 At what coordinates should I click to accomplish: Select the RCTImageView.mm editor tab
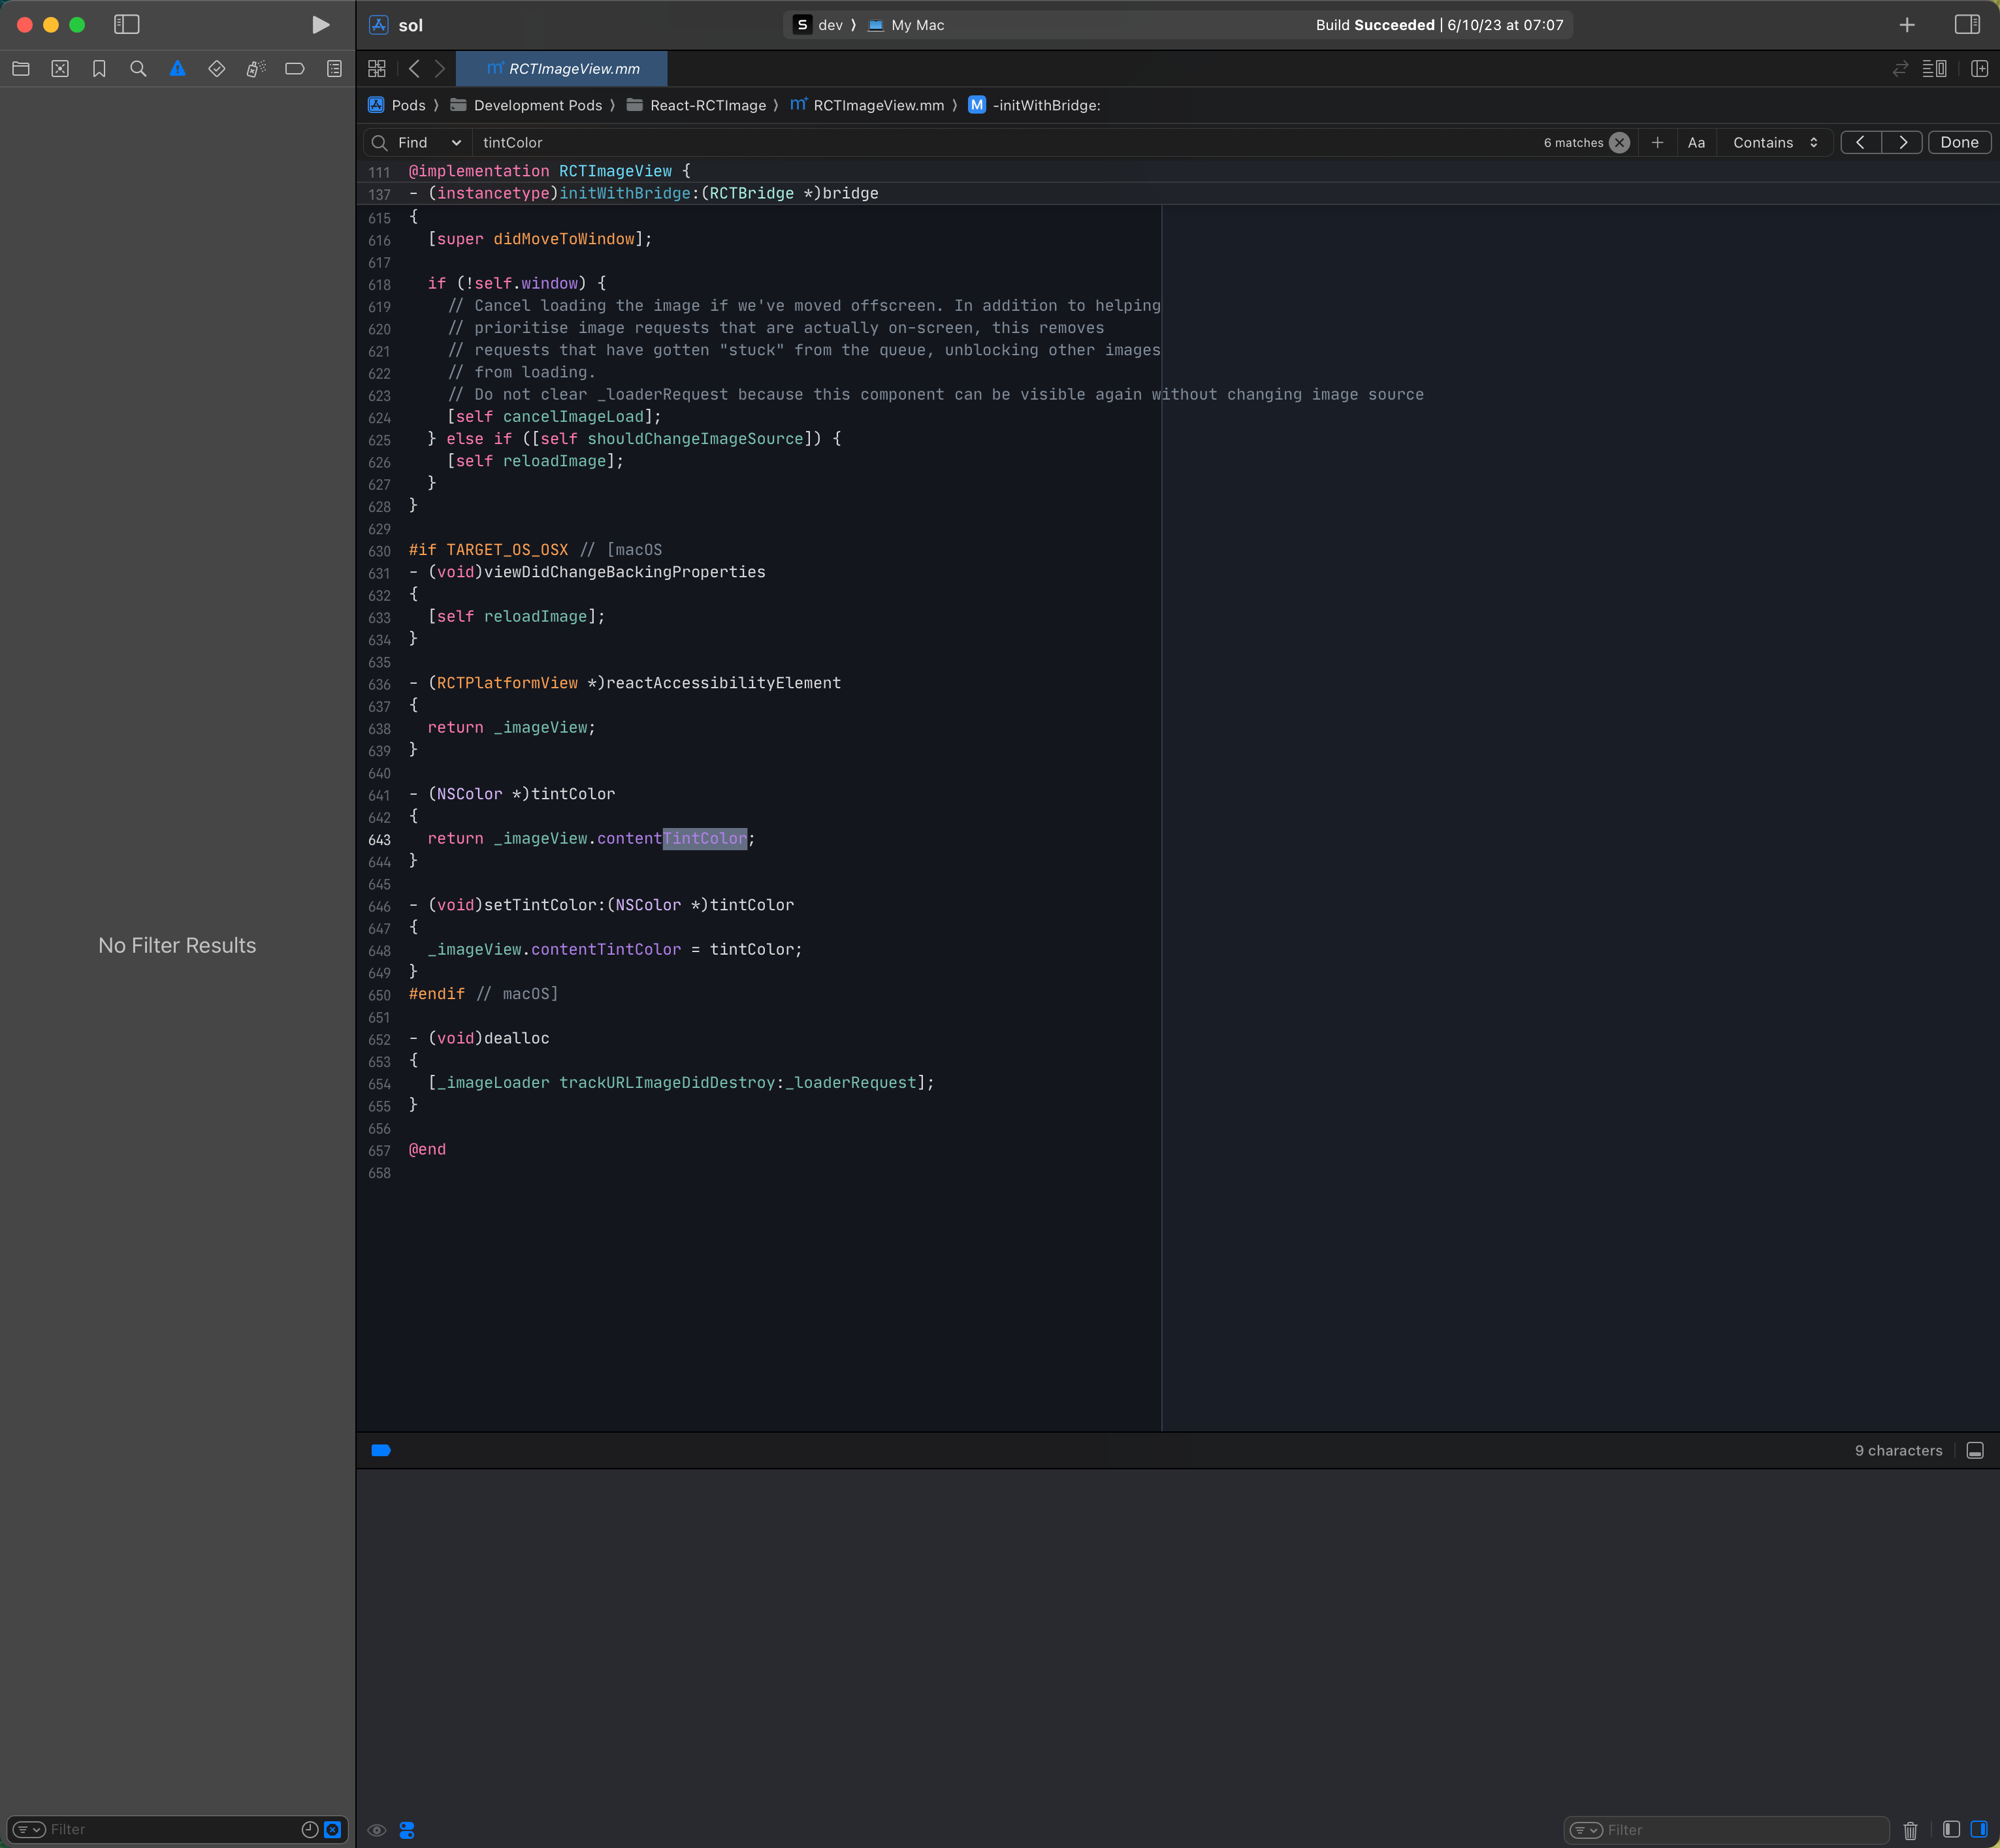[x=563, y=69]
